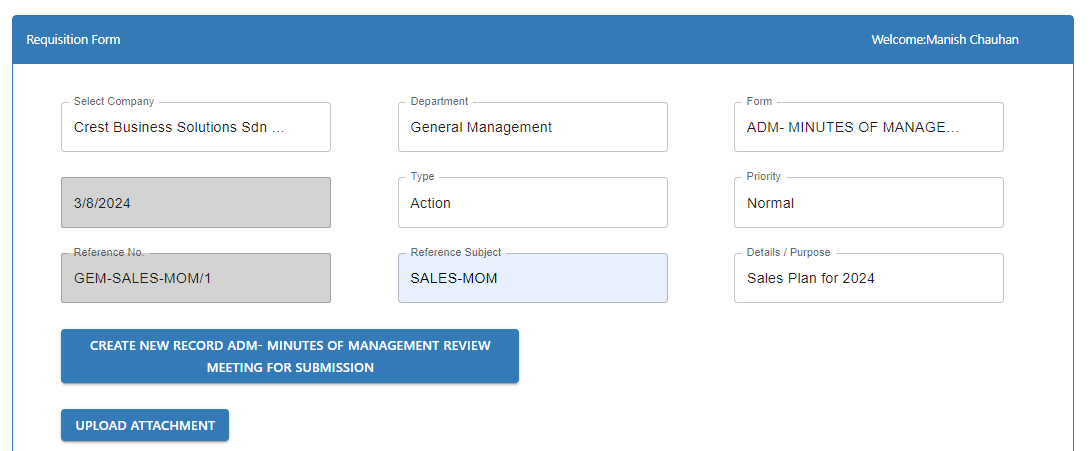Open the Select Company dropdown
Screen dimensions: 1092x451
coord(195,128)
